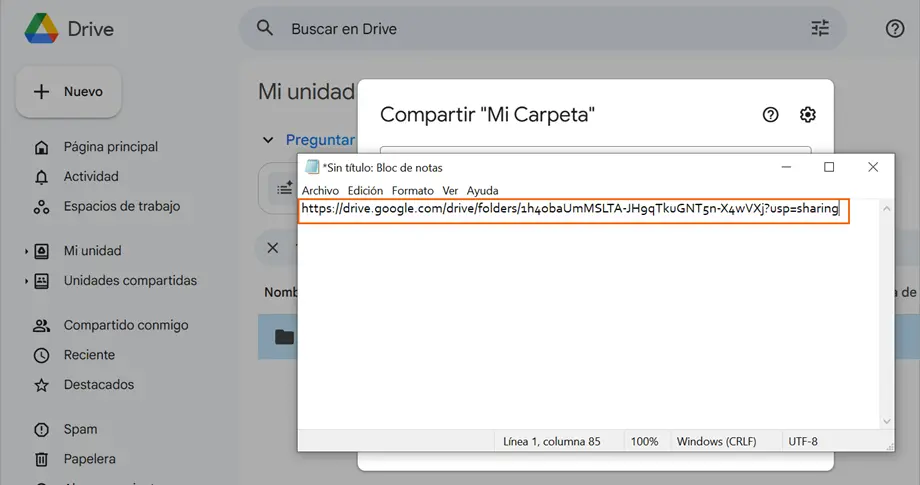
Task: Click the Compartir "Mi Carpeta" dialog title
Action: (487, 114)
